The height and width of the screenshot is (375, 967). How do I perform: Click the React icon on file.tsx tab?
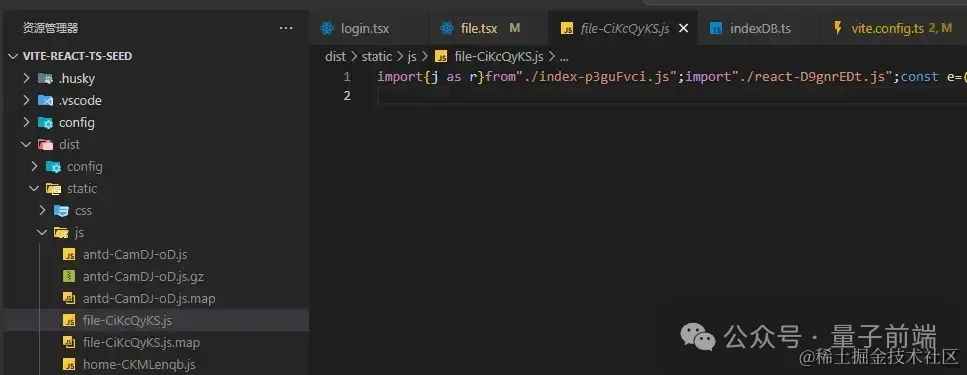point(446,28)
